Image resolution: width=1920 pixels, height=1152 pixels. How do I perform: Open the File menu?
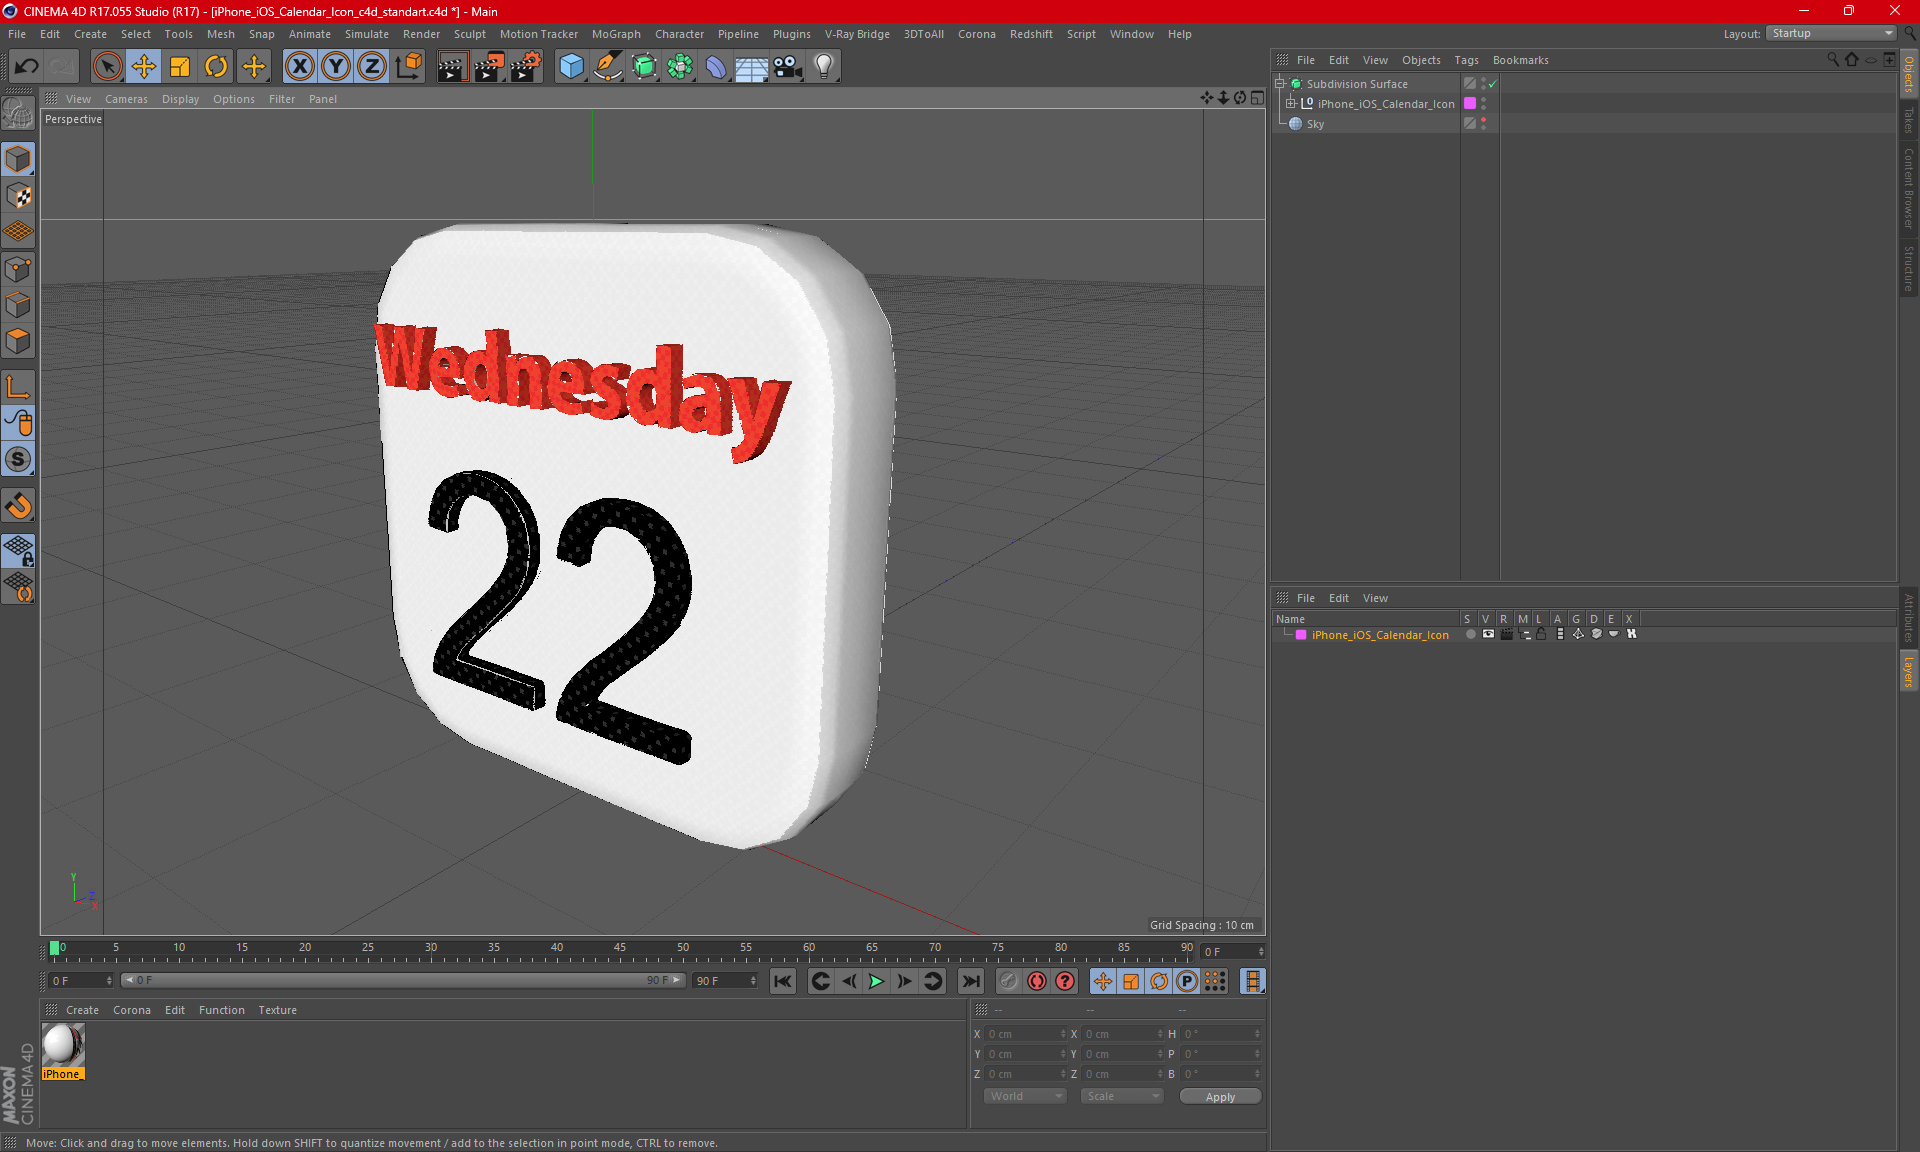pos(17,34)
